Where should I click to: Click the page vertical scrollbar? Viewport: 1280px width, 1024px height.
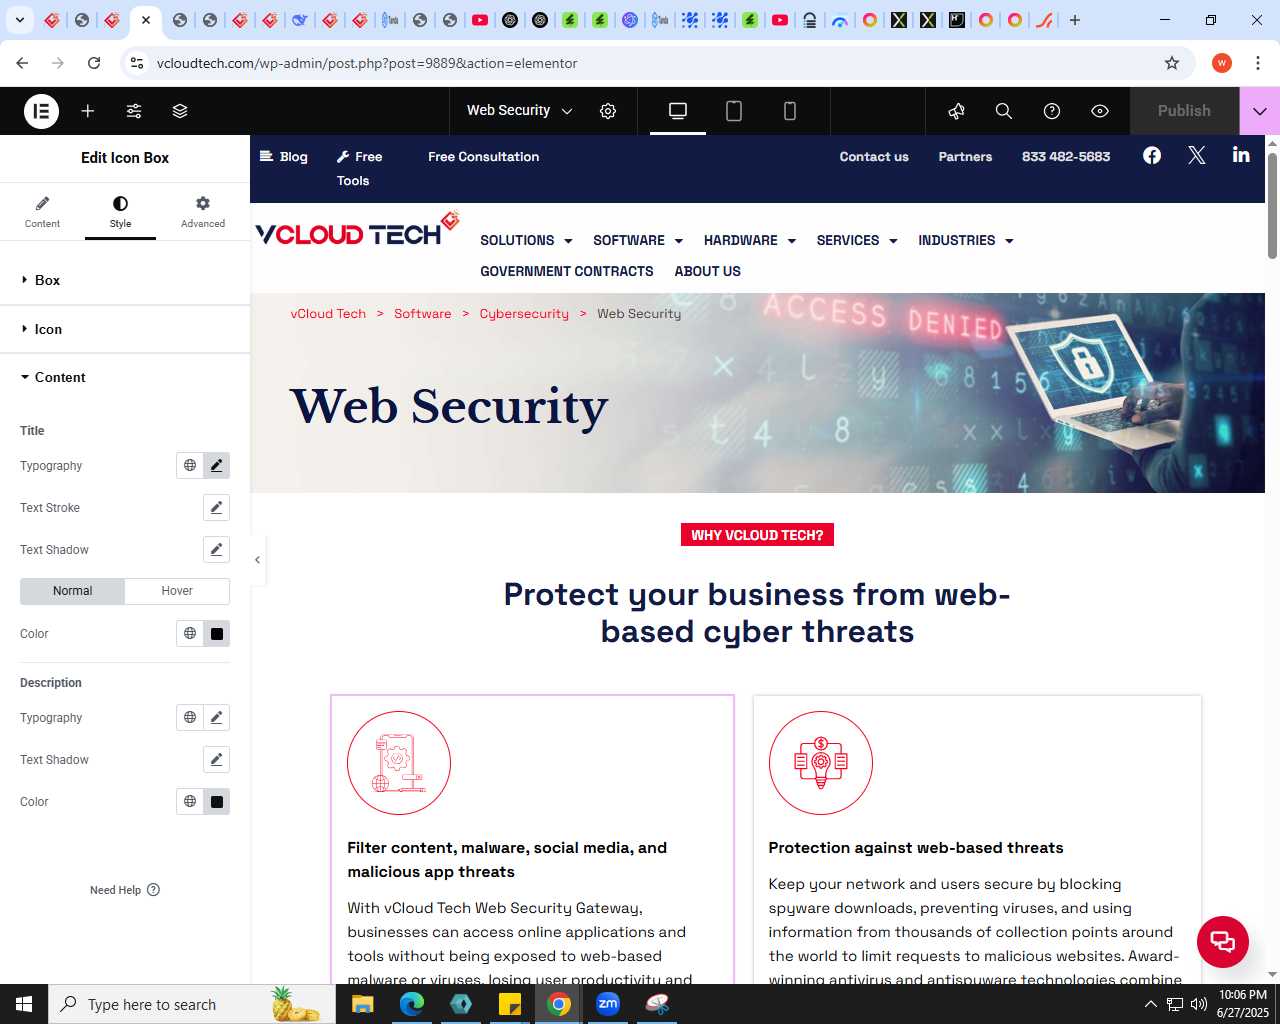coord(1272,205)
